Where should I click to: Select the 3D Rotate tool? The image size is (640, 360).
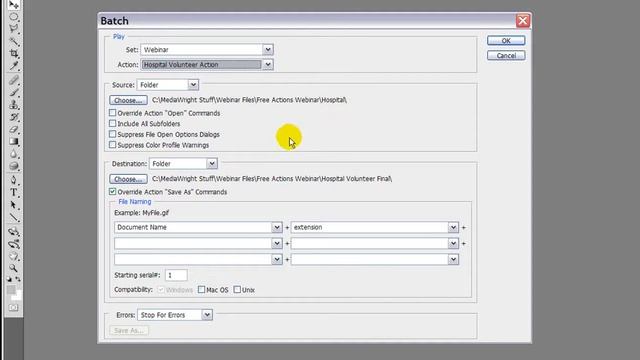click(14, 231)
